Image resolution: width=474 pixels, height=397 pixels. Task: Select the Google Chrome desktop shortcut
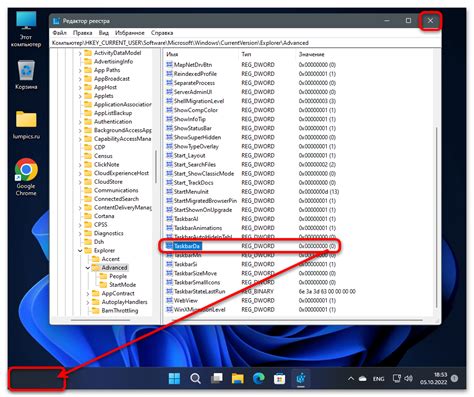(x=26, y=177)
